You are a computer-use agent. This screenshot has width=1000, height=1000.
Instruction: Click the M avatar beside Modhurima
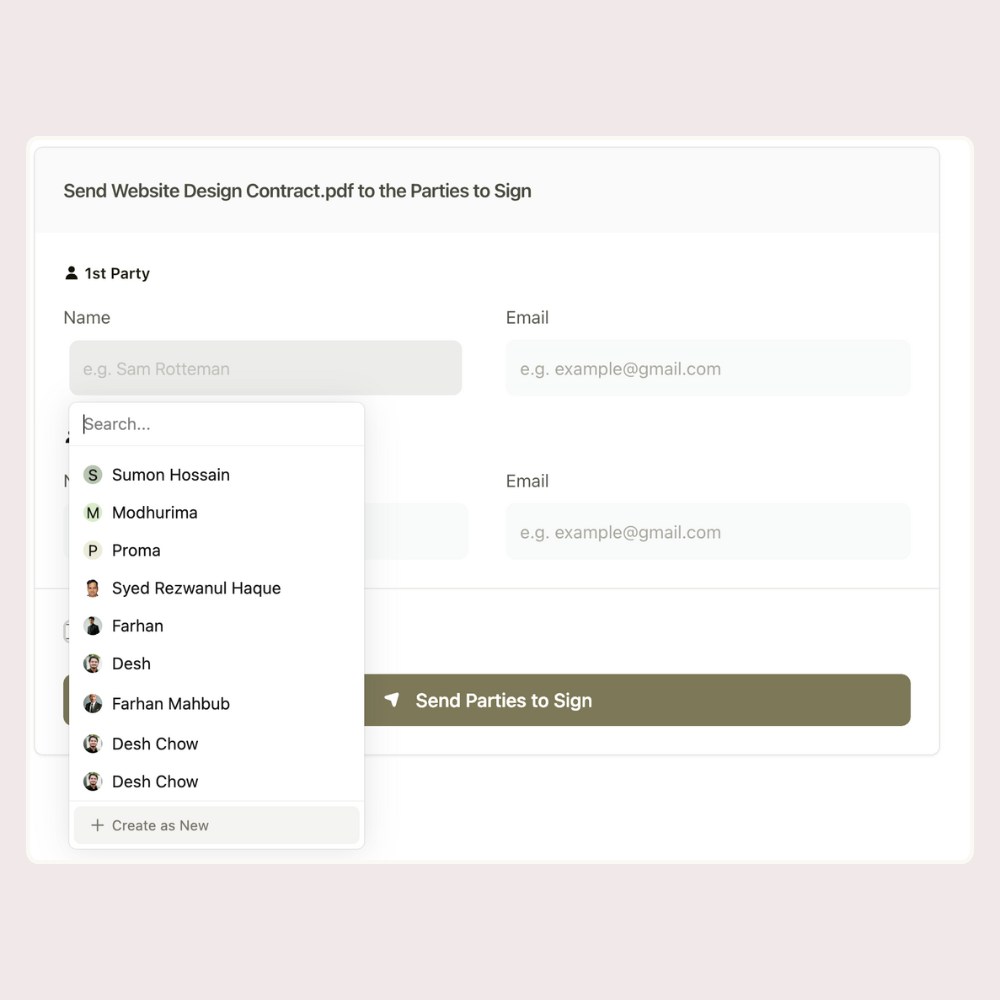(92, 513)
